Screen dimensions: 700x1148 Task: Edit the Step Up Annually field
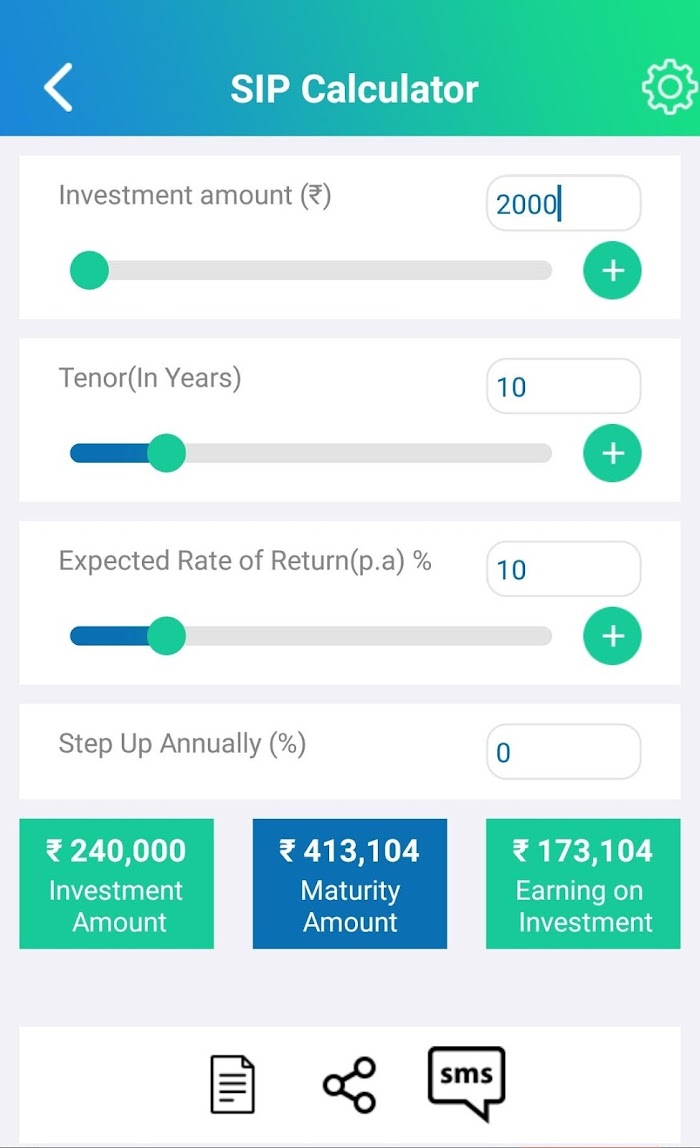coord(563,752)
